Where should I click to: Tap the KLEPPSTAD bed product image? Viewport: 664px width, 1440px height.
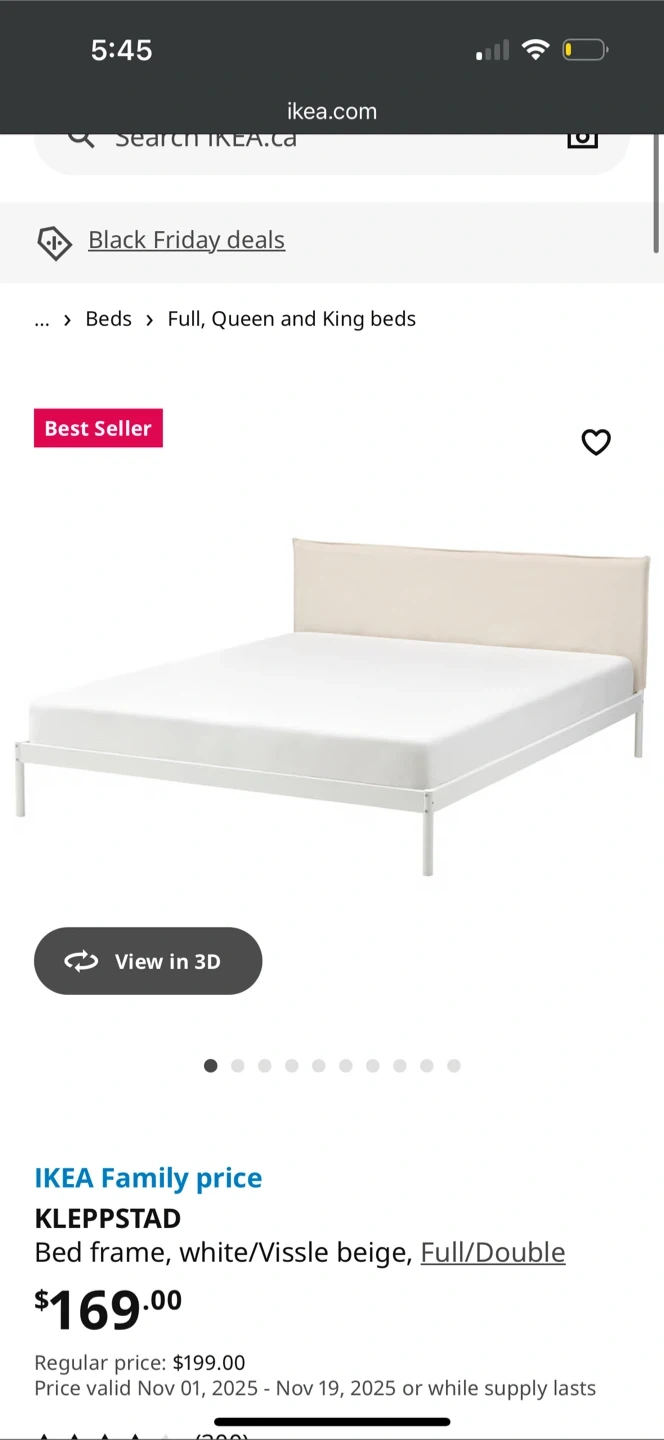coord(332,706)
